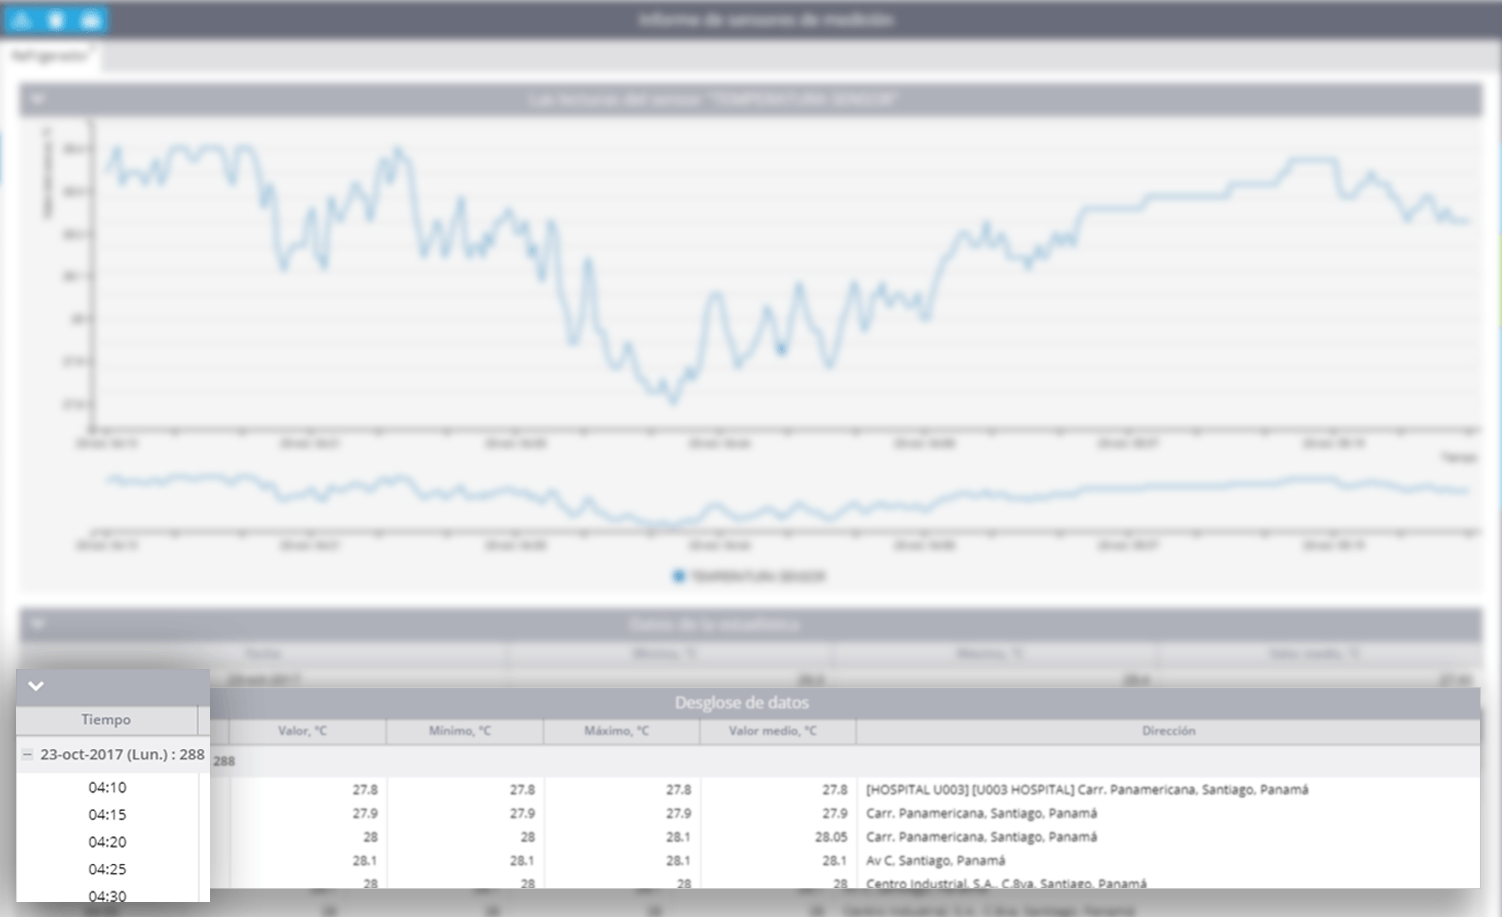
Task: Click the third blue icon in the top-left toolbar
Action: [x=91, y=20]
